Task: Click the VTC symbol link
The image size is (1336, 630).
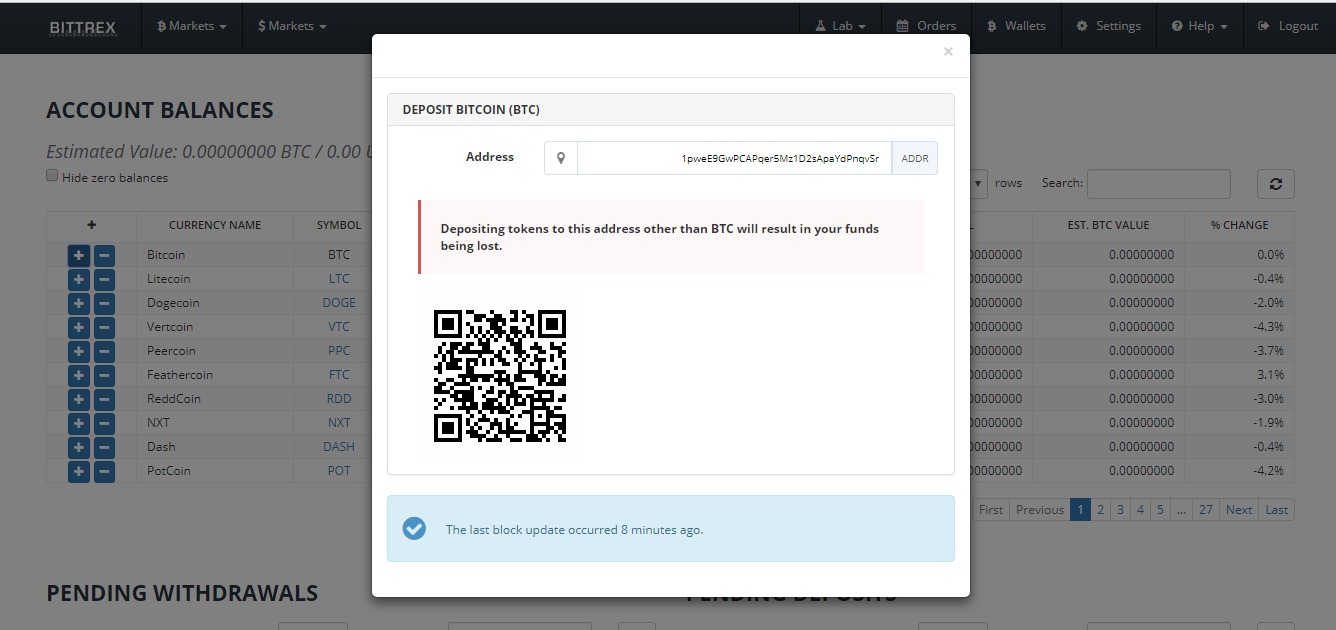Action: click(x=339, y=327)
